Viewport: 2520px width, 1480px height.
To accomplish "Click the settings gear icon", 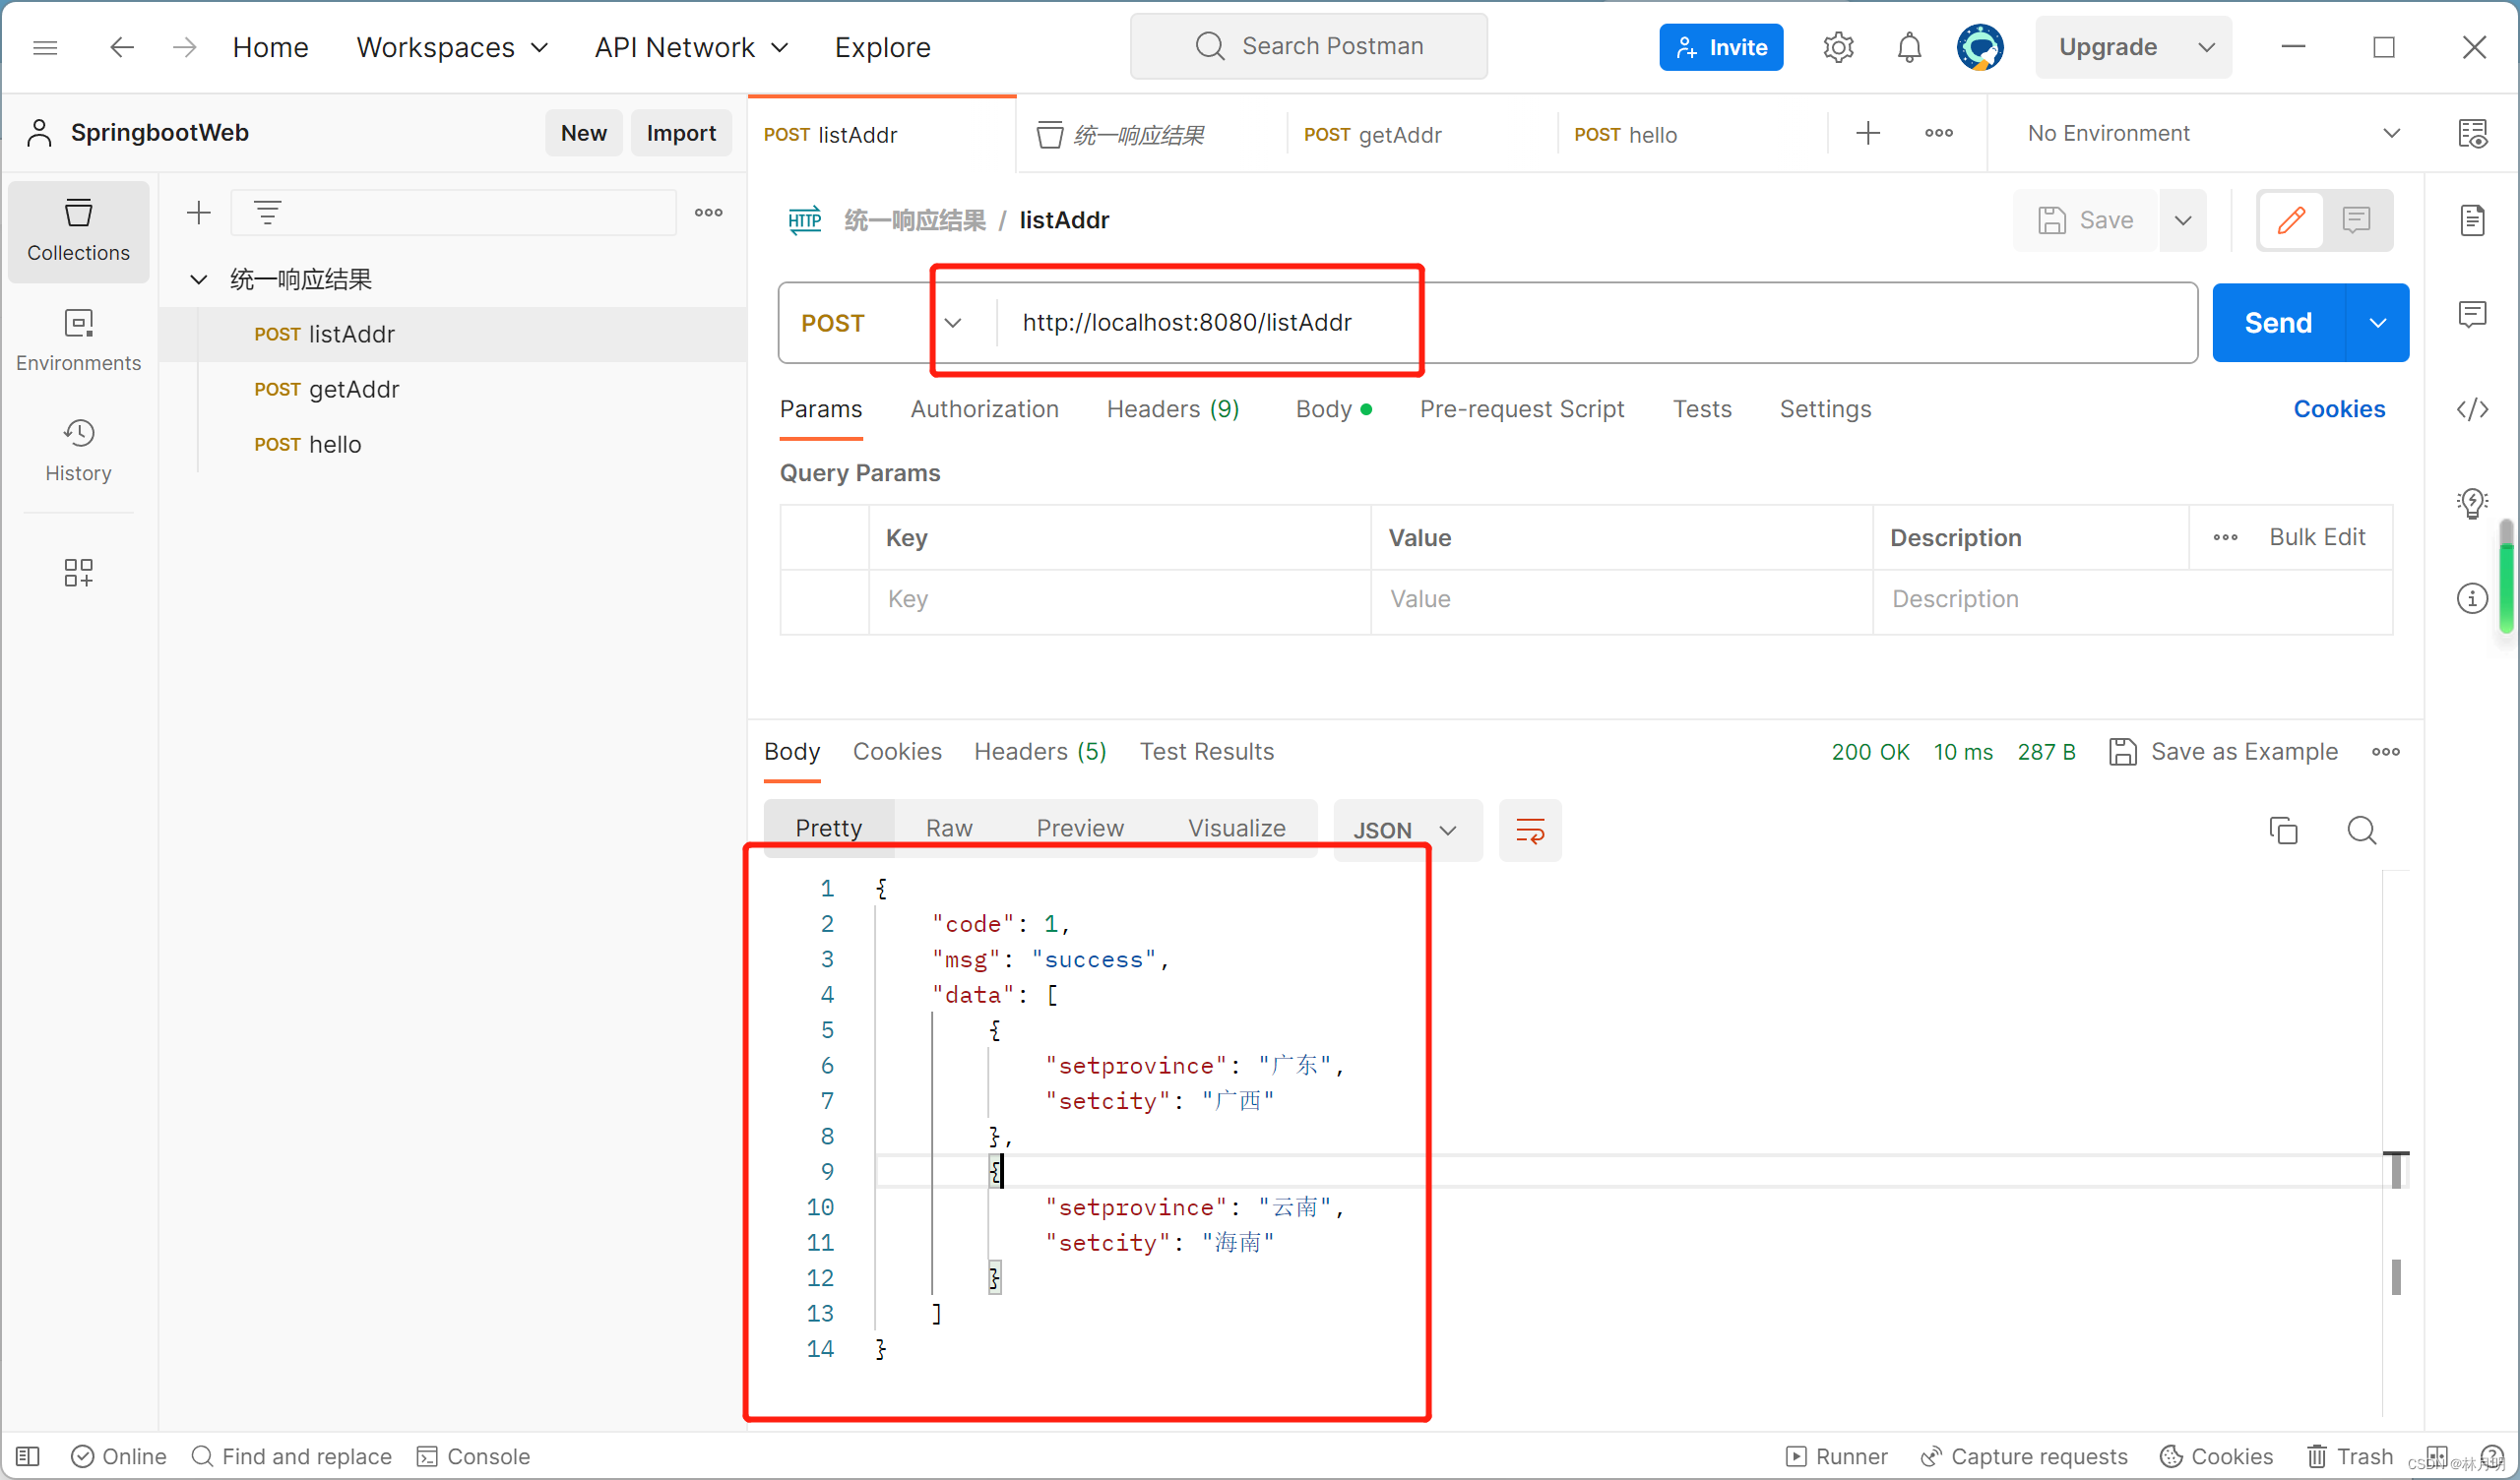I will click(x=1838, y=46).
